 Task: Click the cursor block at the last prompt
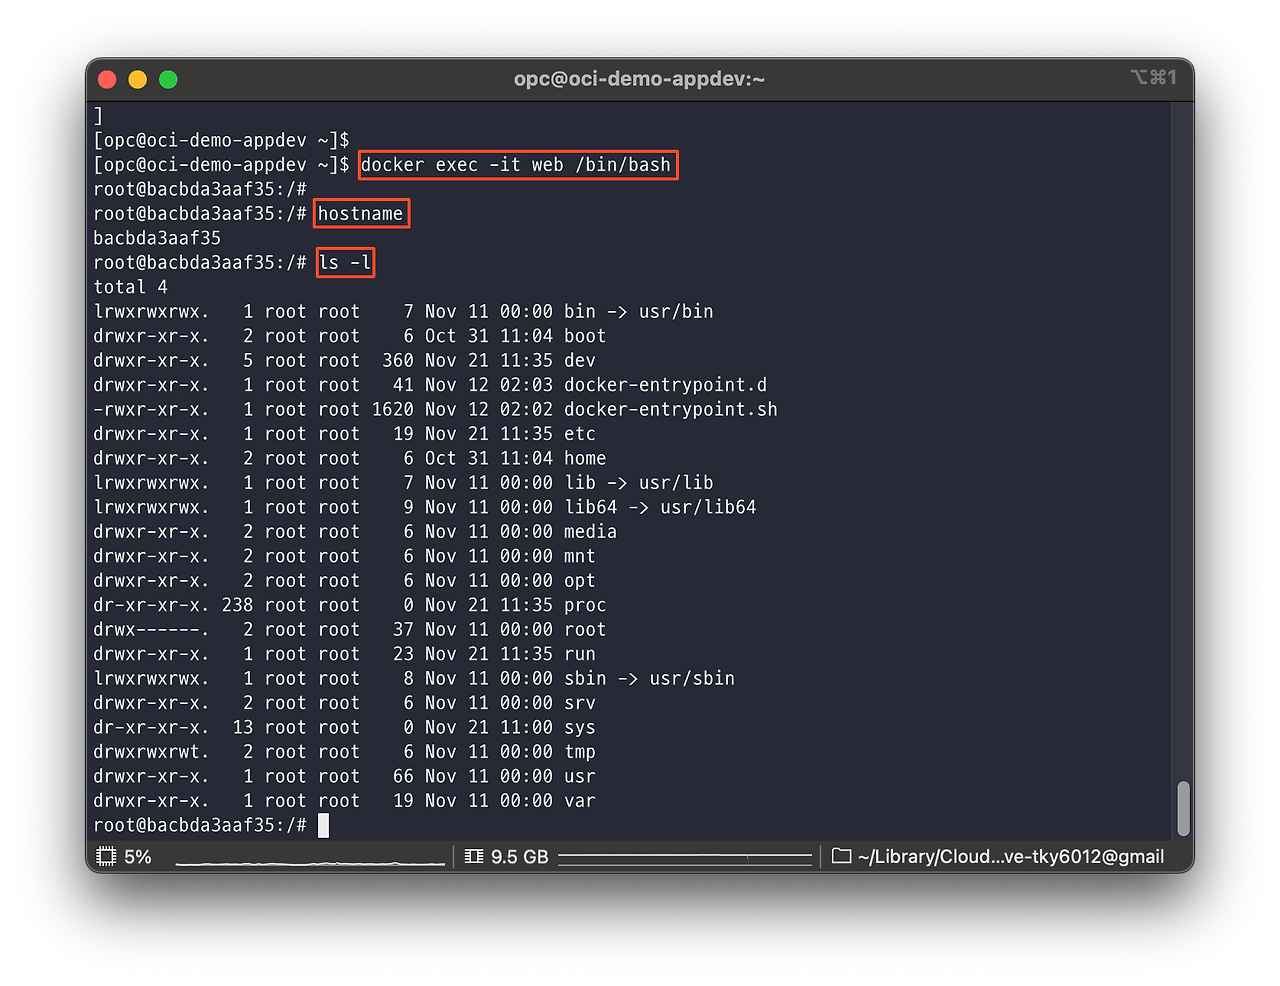coord(323,825)
